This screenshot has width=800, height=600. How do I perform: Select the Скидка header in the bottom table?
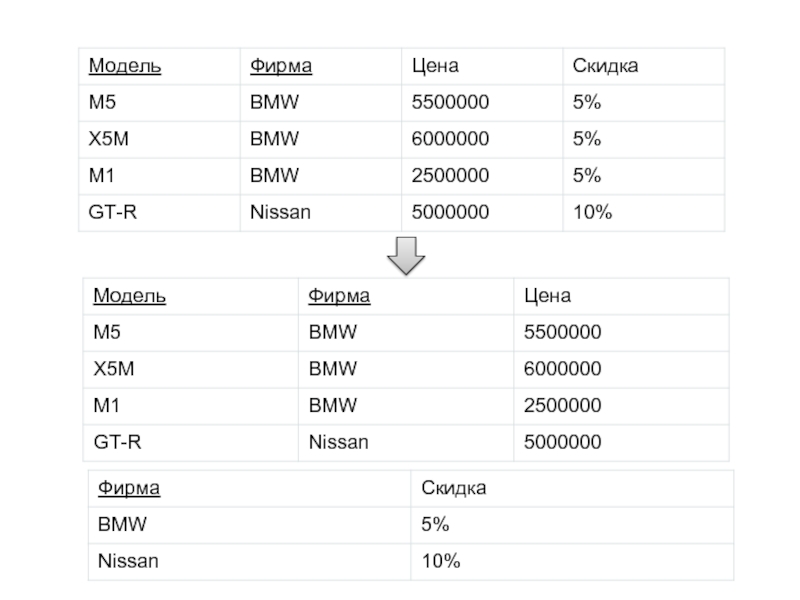click(x=454, y=489)
